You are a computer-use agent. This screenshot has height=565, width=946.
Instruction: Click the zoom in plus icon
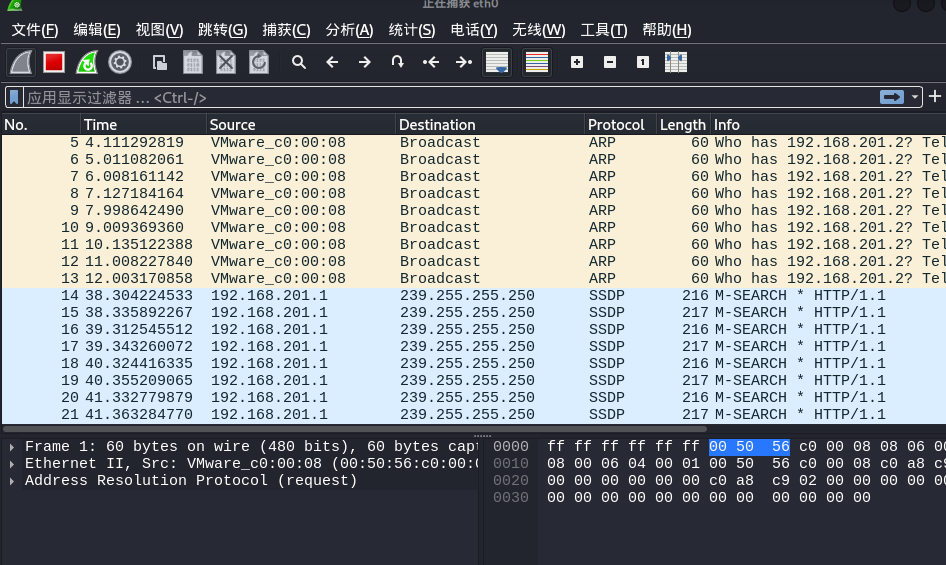tap(577, 62)
